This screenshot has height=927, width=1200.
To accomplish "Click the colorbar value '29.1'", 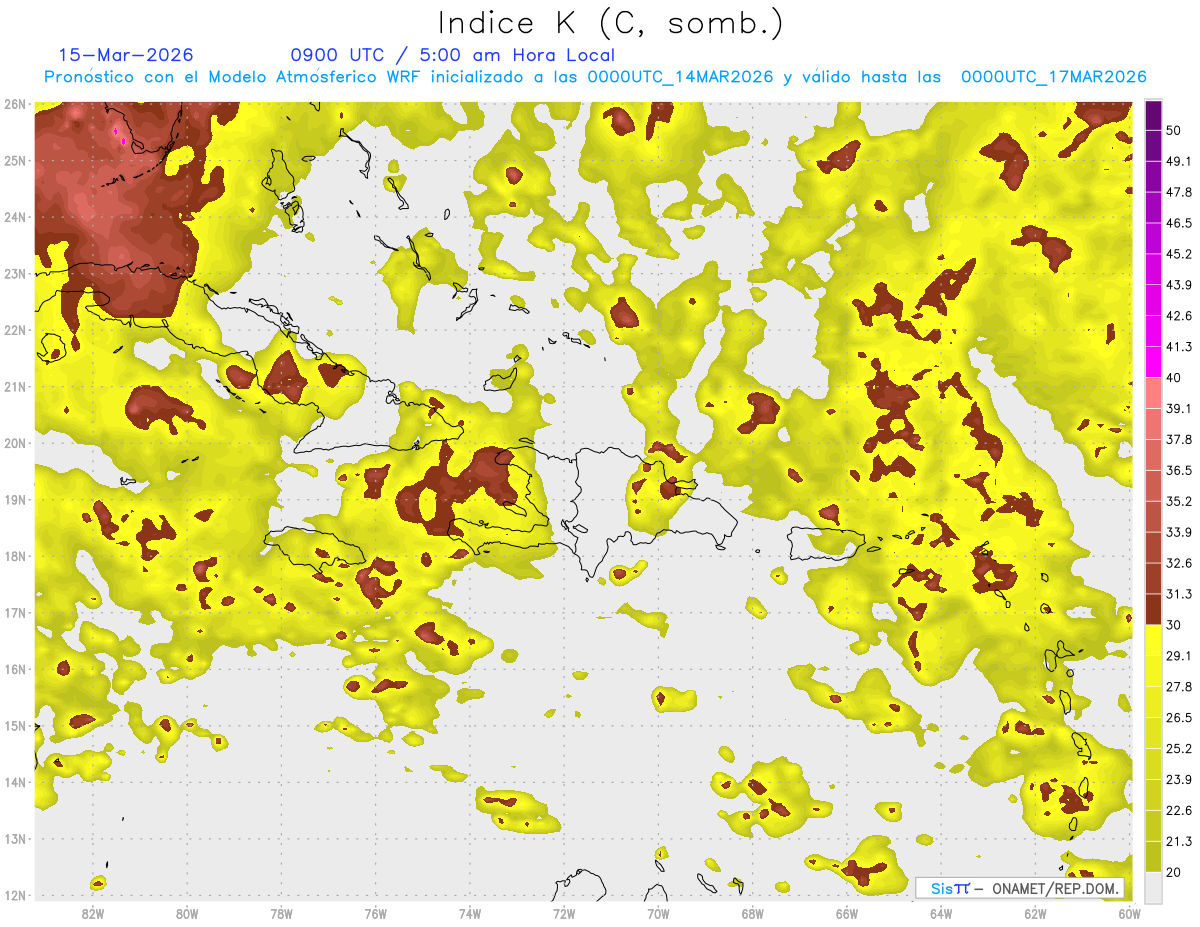I will (x=1179, y=655).
